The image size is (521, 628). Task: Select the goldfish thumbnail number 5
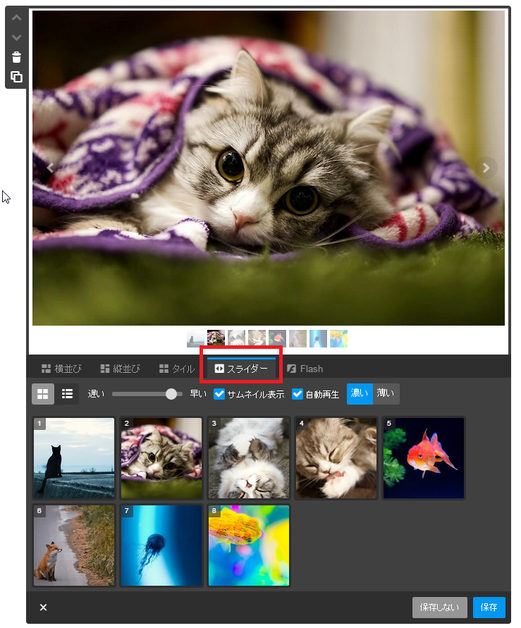[x=424, y=458]
